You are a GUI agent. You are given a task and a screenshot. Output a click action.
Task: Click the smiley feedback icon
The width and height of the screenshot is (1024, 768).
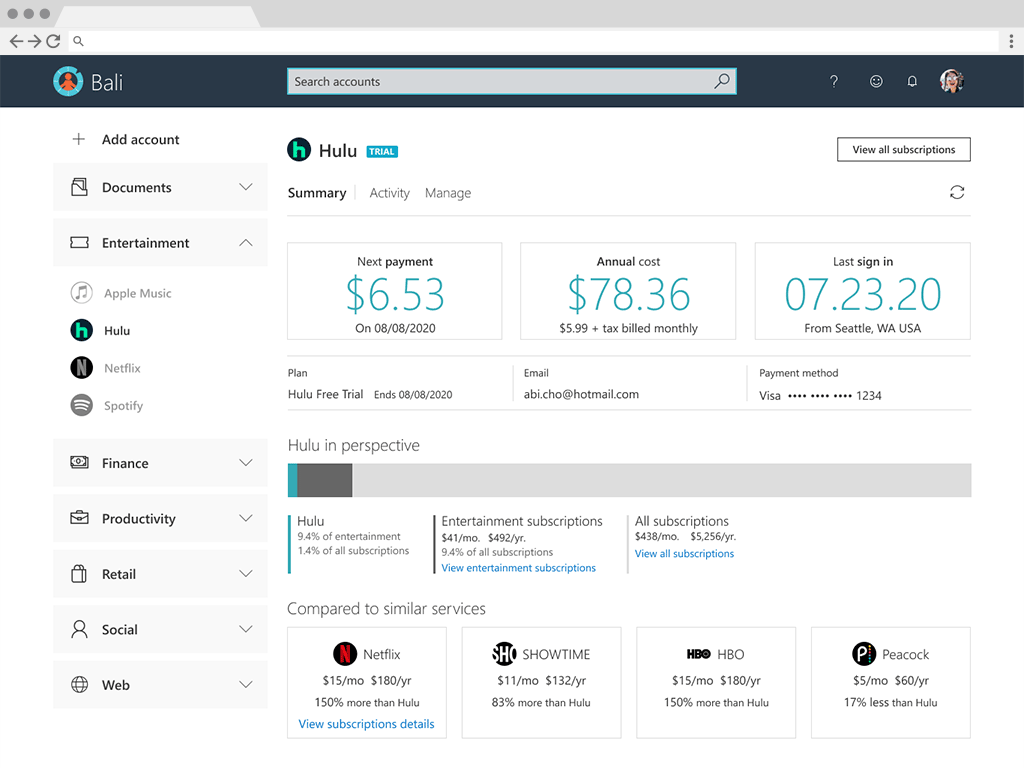pyautogui.click(x=876, y=81)
